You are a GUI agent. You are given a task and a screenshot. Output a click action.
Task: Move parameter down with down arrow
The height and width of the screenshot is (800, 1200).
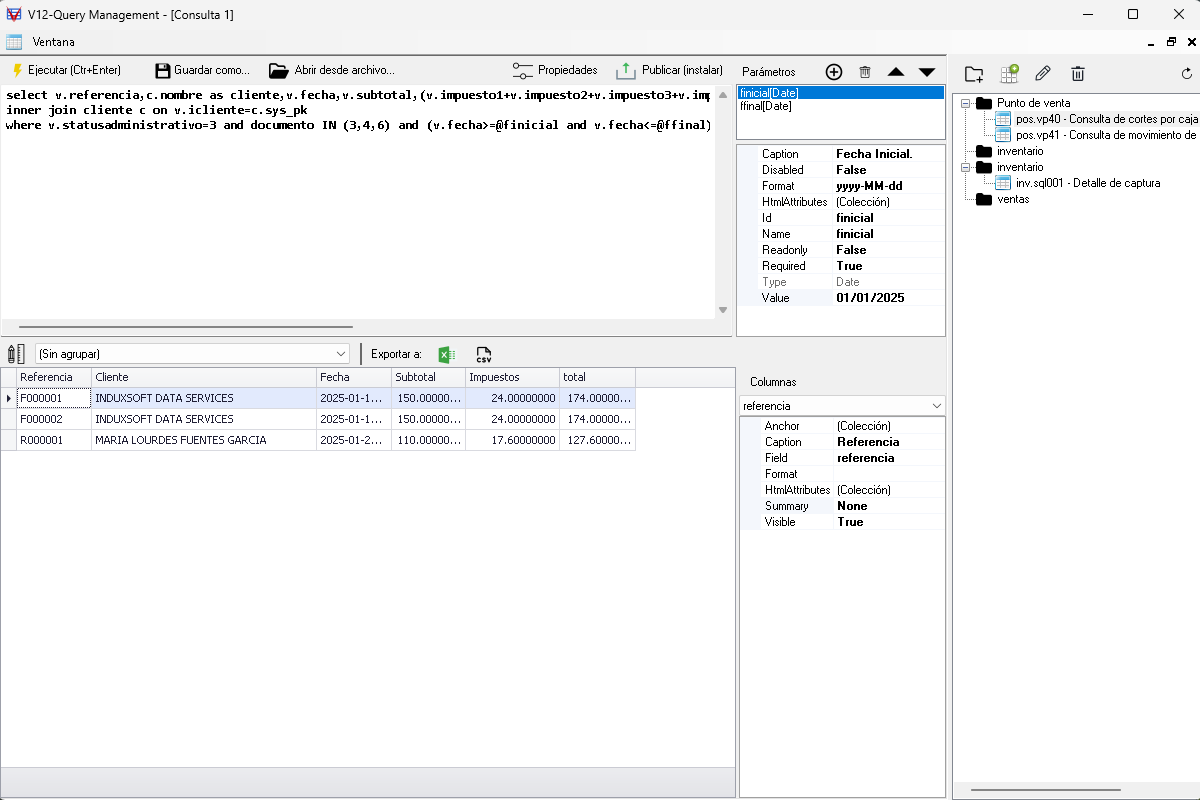927,72
